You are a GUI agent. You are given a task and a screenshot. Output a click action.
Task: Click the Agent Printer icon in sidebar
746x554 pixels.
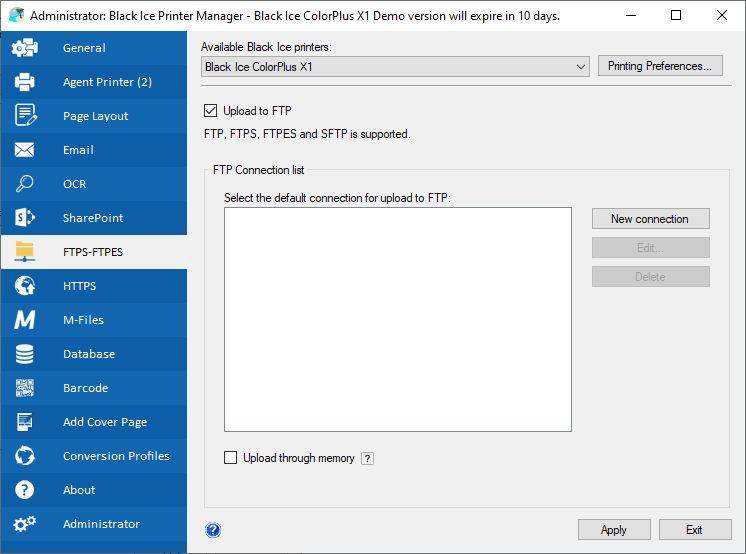click(25, 82)
